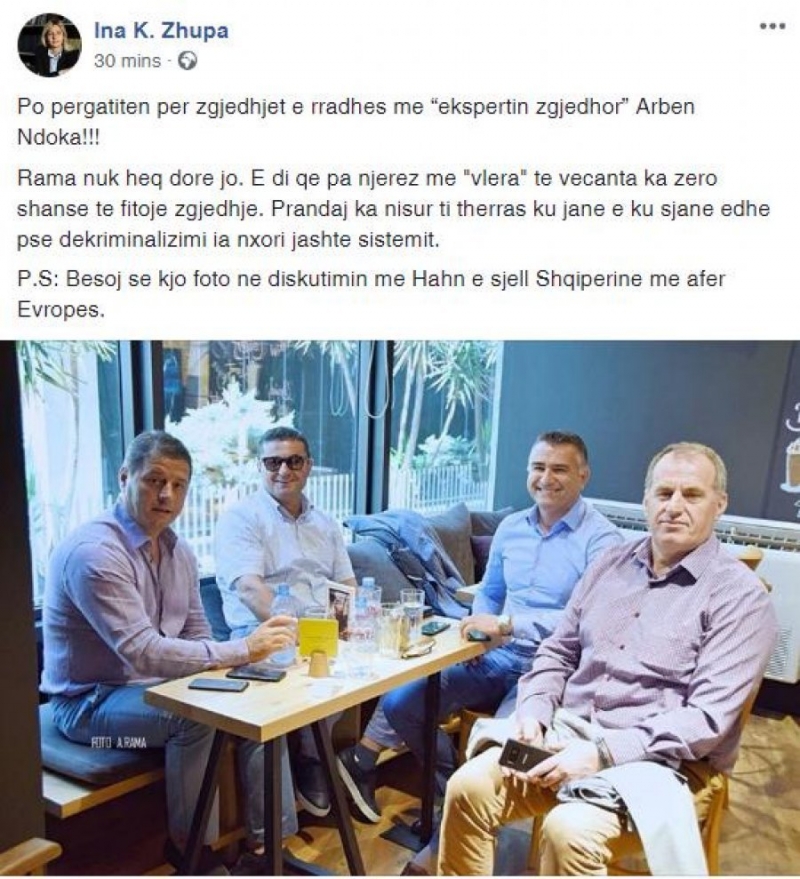
Task: Click the black phone lying on table corner
Action: (x=218, y=684)
